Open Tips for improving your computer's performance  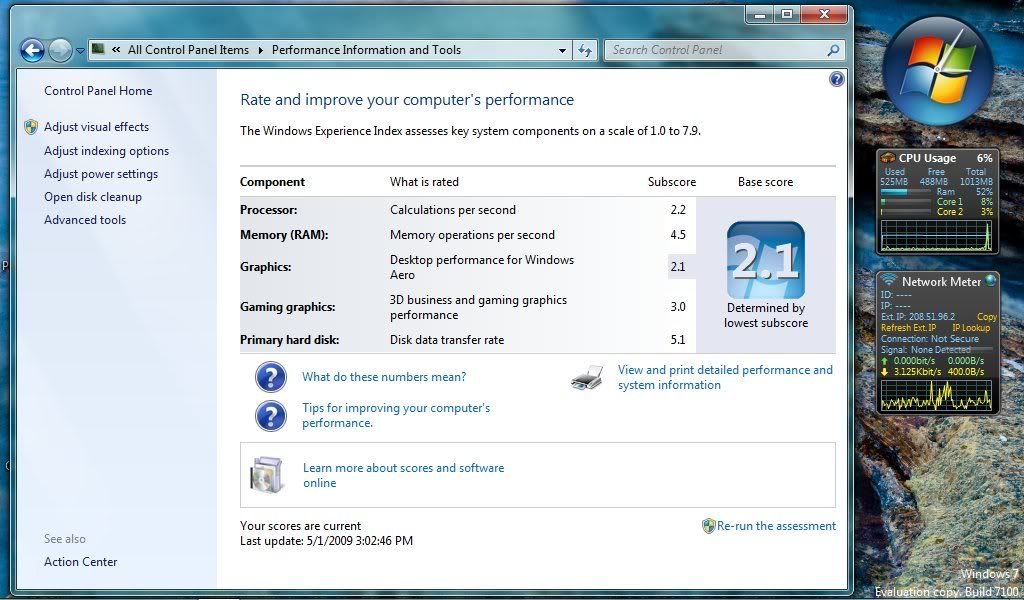click(x=396, y=415)
